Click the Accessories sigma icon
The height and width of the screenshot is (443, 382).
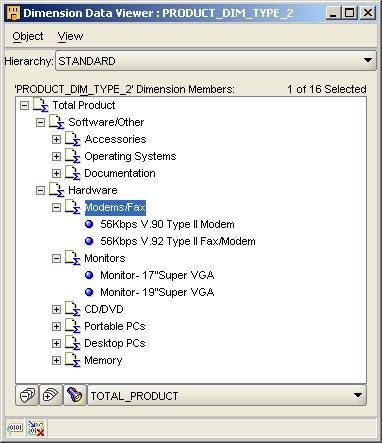(73, 139)
